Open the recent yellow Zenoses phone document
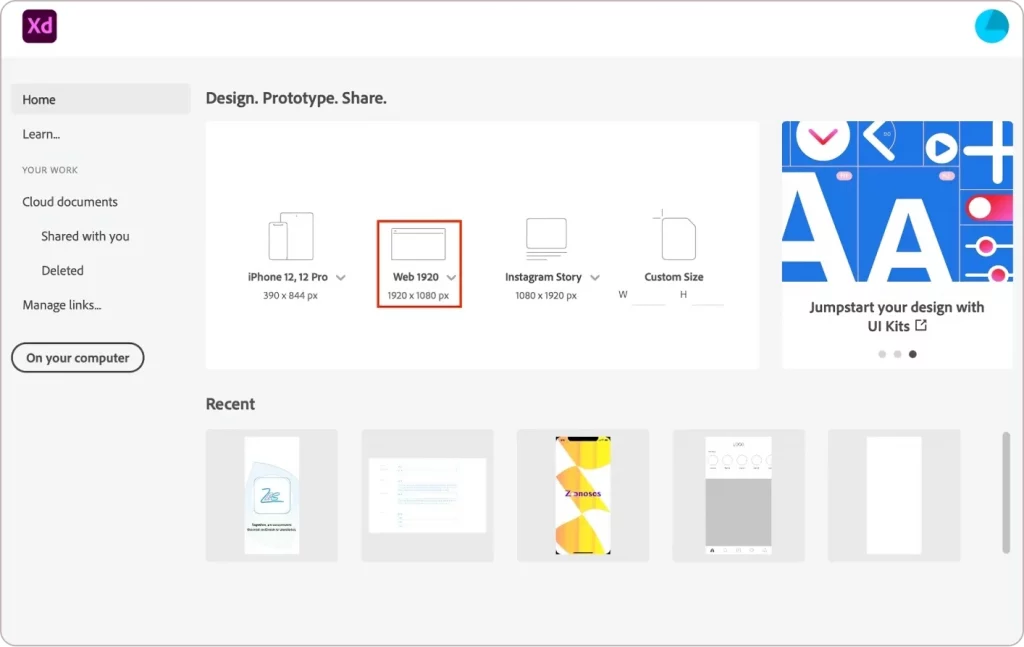Image resolution: width=1024 pixels, height=647 pixels. point(583,496)
